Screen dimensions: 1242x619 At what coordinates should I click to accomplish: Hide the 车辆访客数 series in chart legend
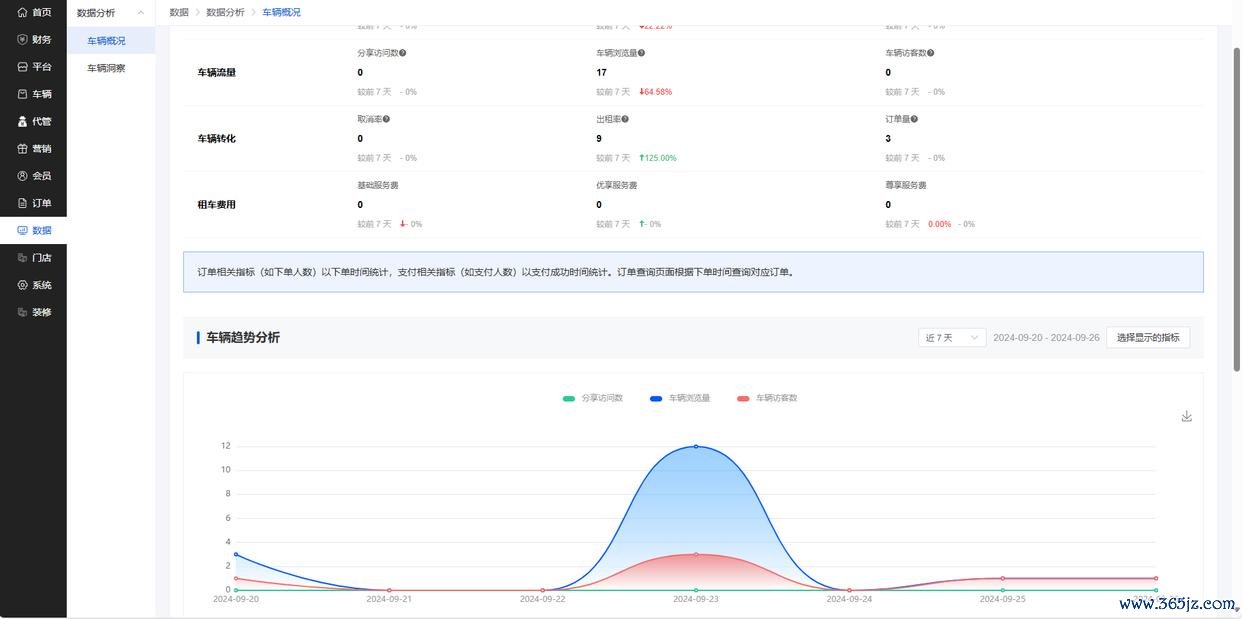point(767,398)
